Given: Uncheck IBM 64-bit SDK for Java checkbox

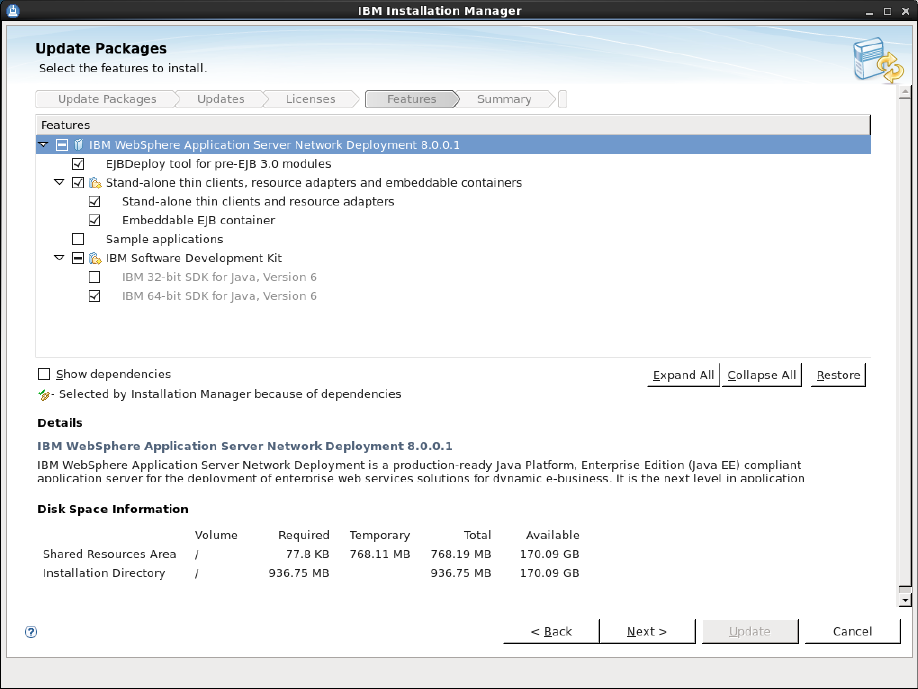Looking at the screenshot, I should pyautogui.click(x=94, y=296).
